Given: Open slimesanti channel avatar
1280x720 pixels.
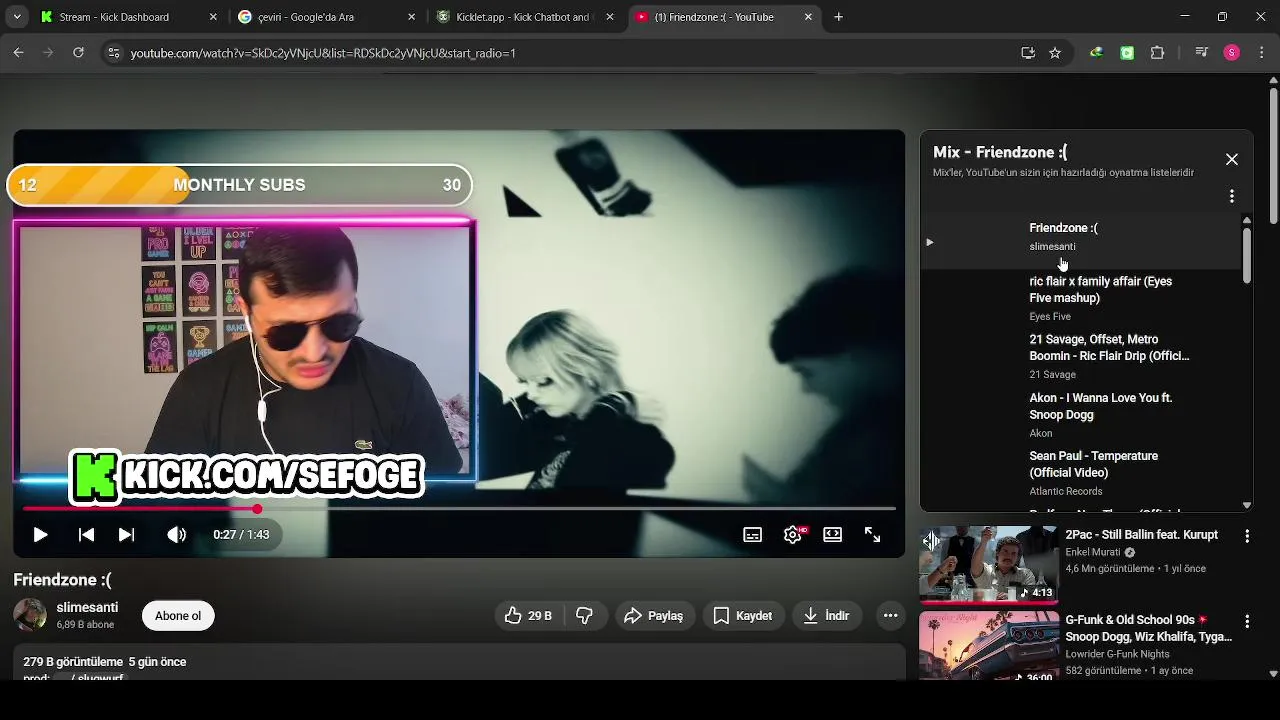Looking at the screenshot, I should 30,615.
